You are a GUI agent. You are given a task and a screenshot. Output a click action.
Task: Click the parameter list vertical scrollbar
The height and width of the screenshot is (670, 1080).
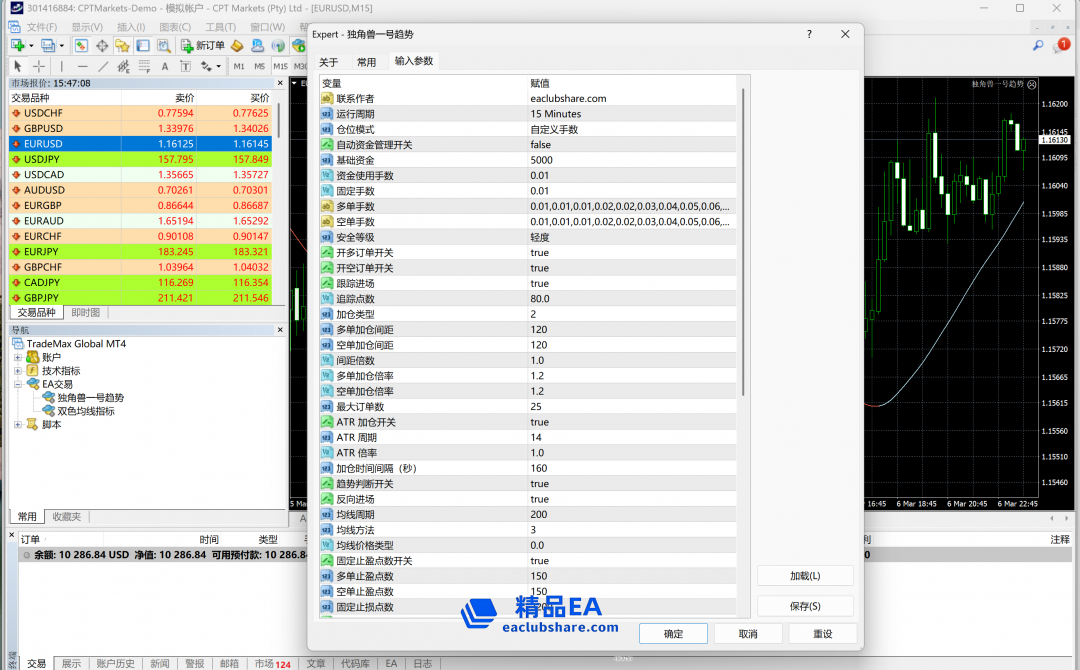pos(742,240)
